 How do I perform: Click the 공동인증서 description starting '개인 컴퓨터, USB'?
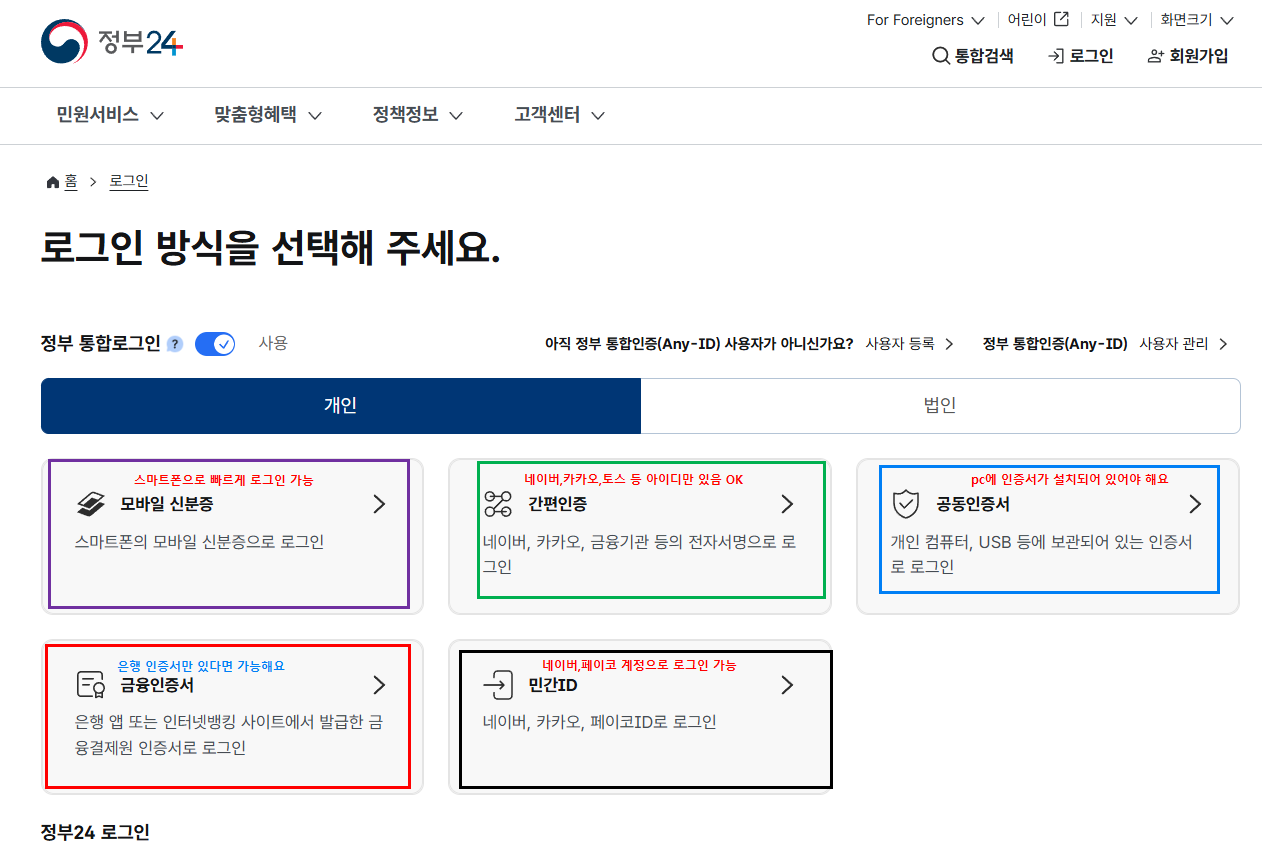tap(1042, 554)
